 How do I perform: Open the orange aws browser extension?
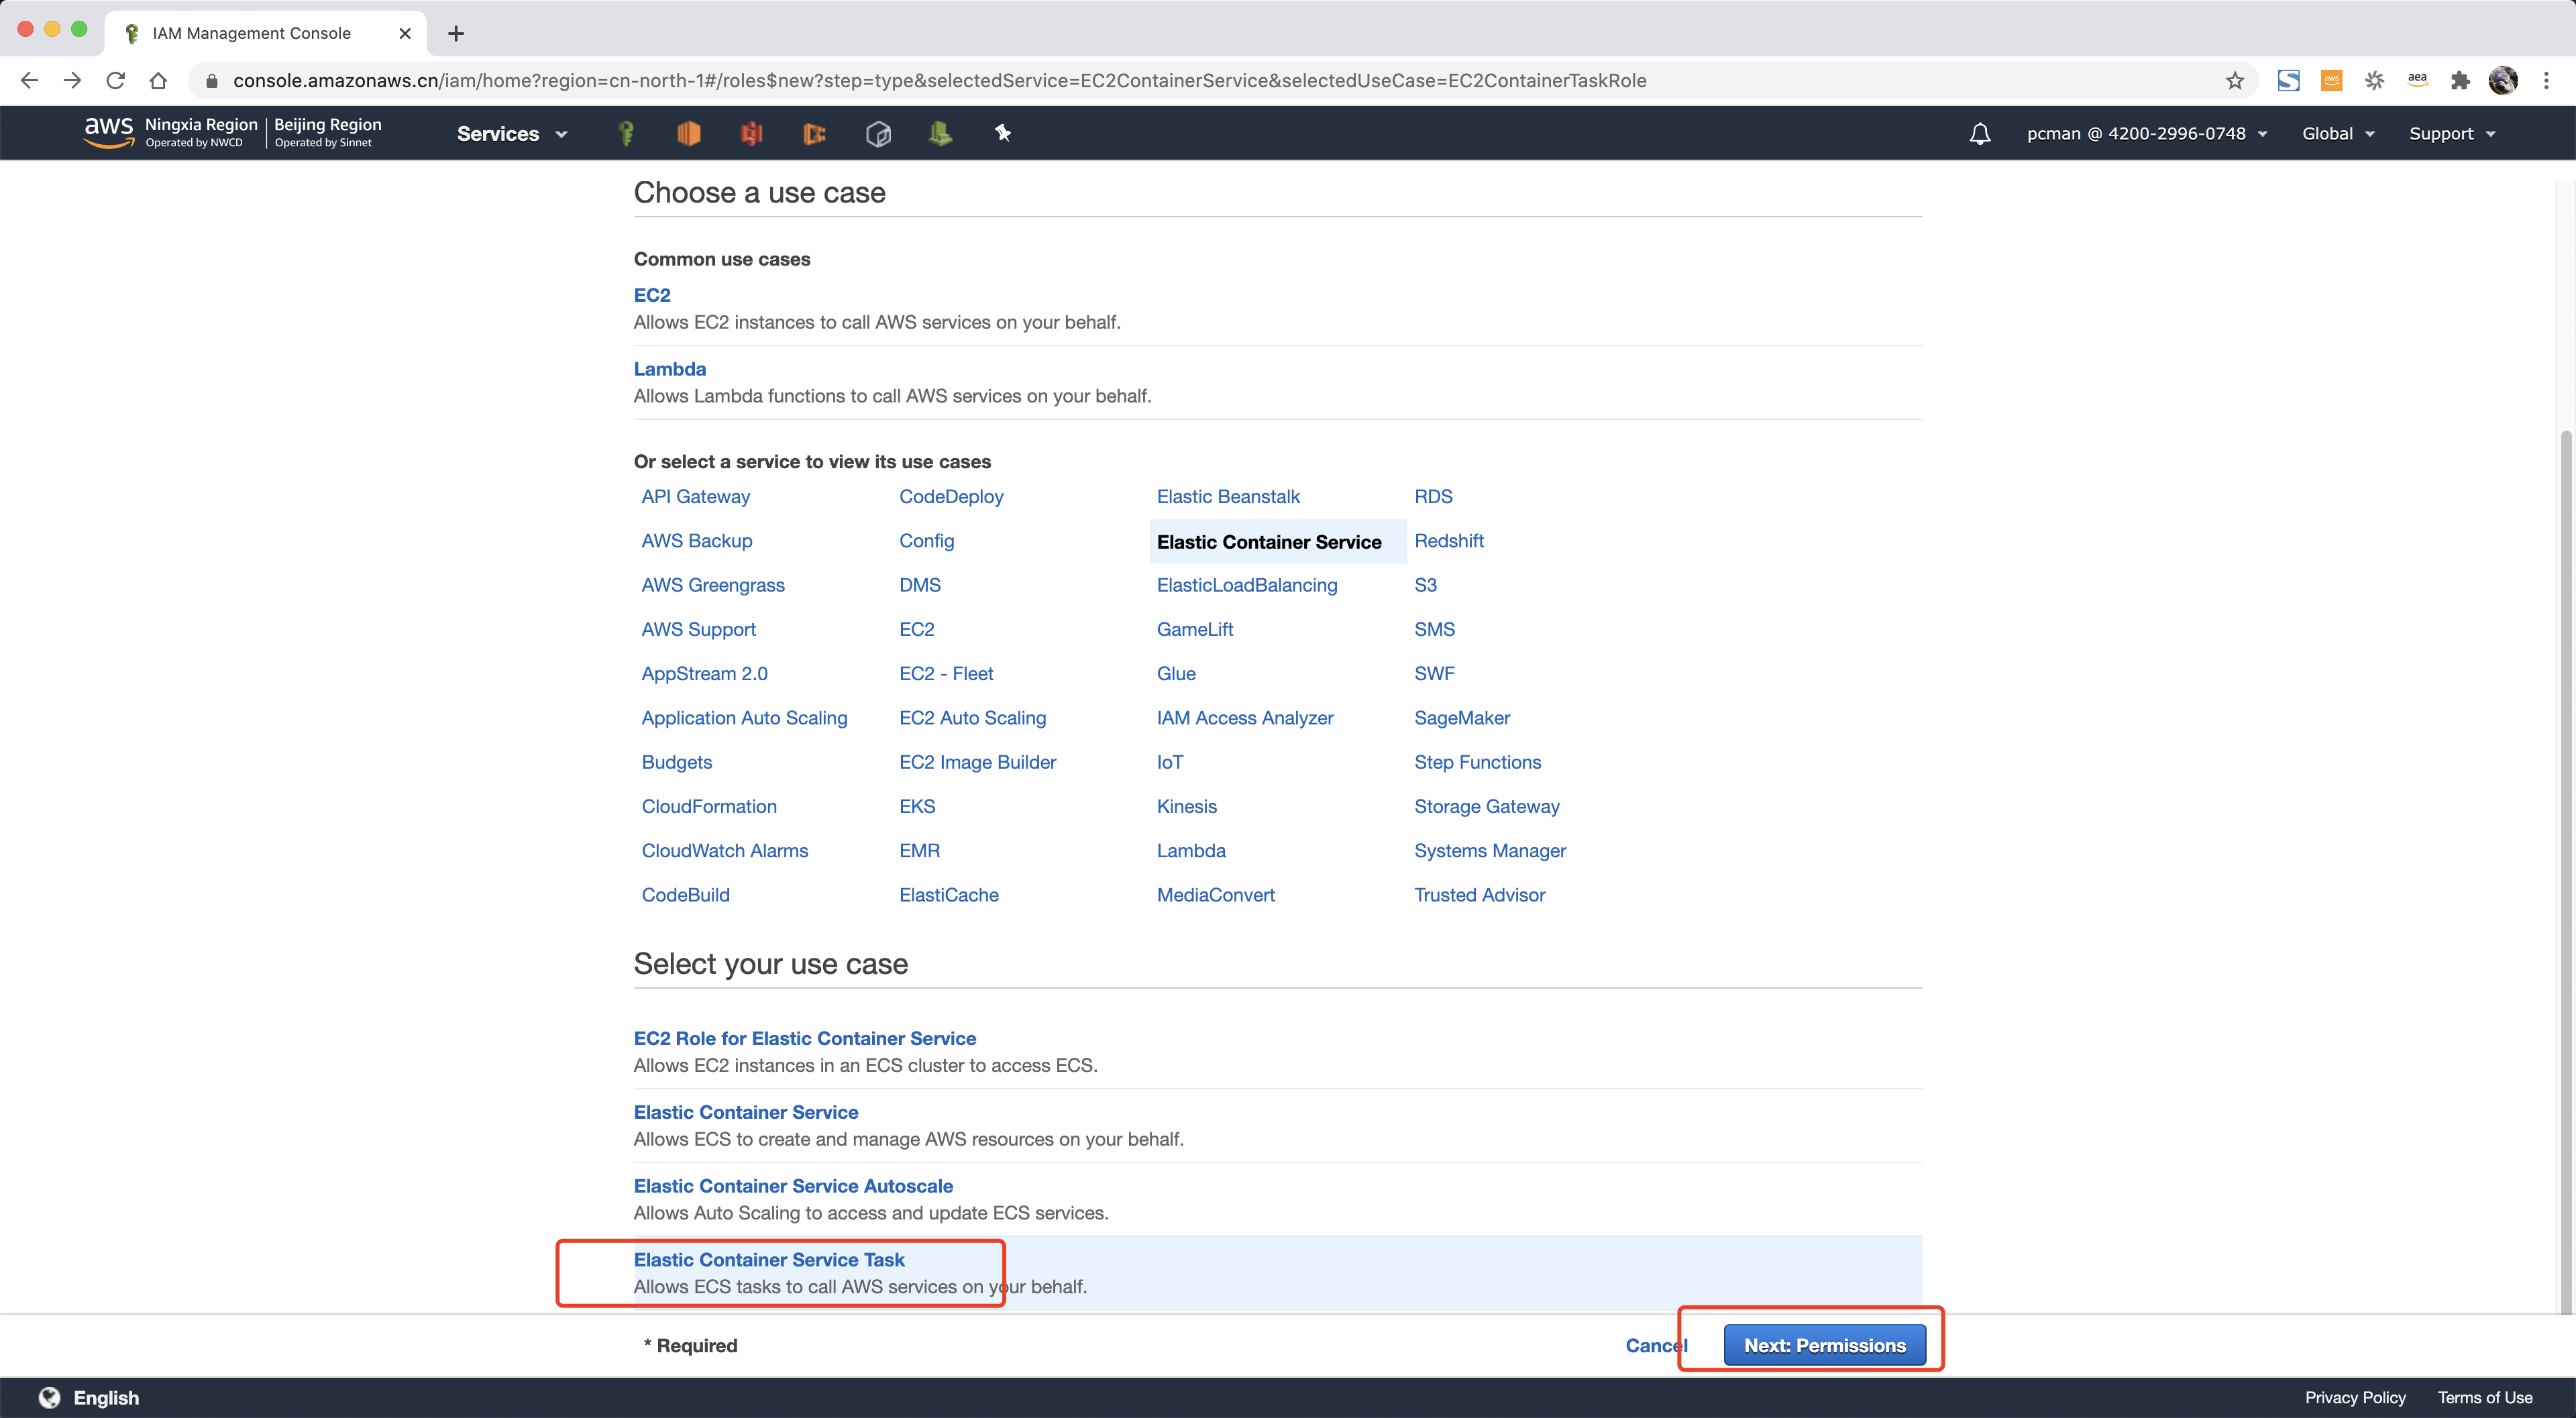click(2331, 81)
